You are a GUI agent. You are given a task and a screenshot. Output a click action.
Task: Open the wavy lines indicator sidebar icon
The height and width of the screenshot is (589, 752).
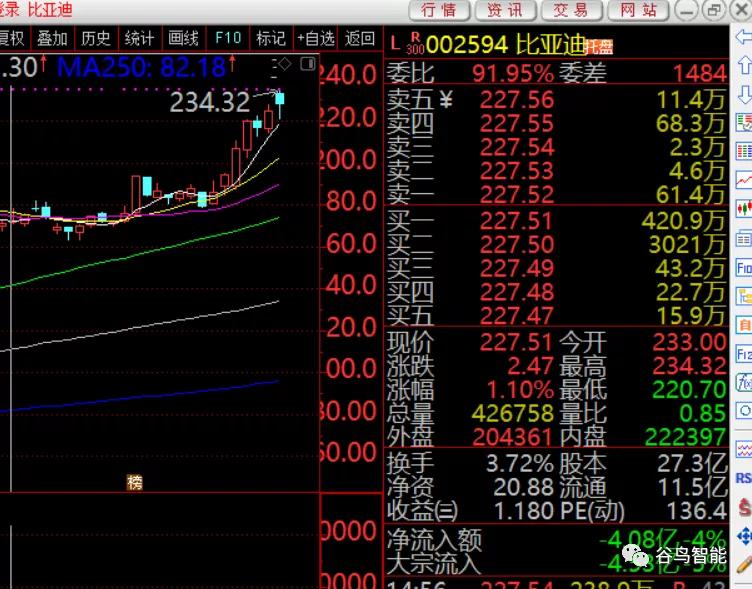point(744,449)
